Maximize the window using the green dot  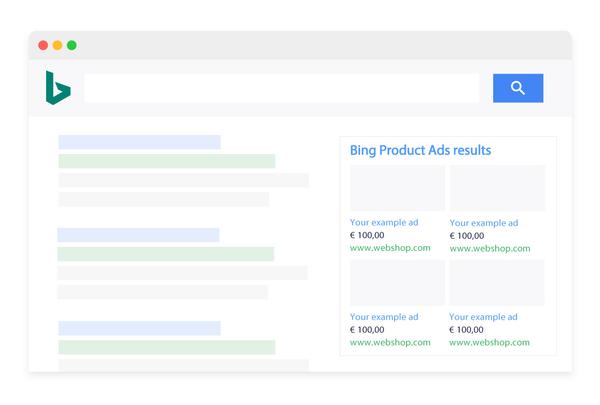(x=71, y=45)
